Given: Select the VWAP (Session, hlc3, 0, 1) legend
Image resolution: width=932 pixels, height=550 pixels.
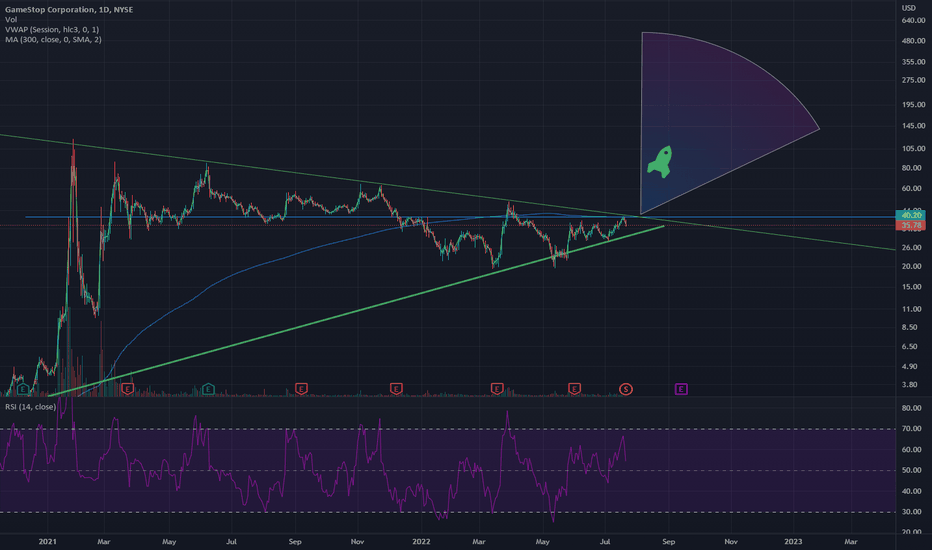Looking at the screenshot, I should tap(52, 30).
